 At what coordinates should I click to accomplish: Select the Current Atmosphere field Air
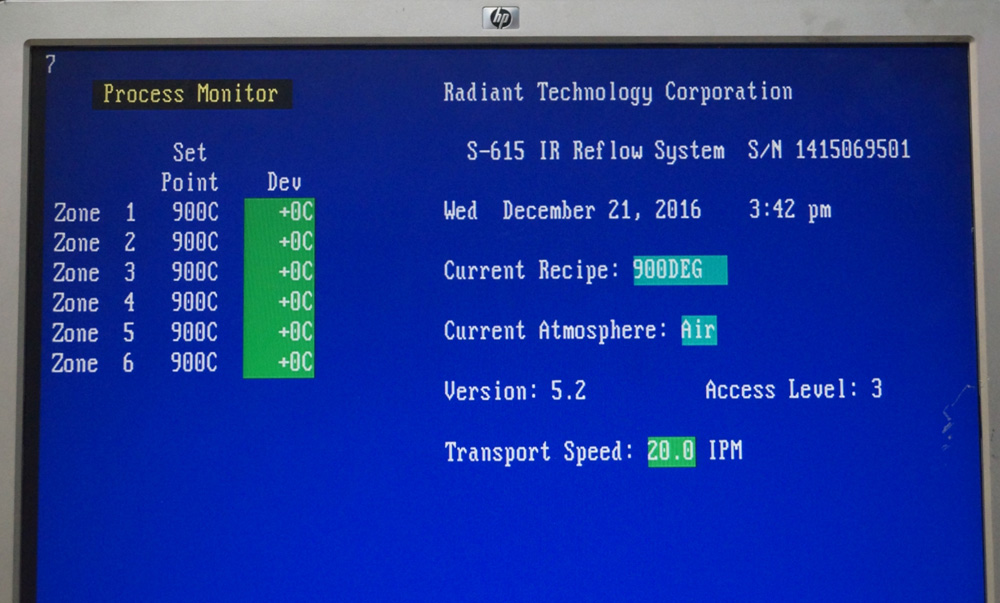point(699,330)
